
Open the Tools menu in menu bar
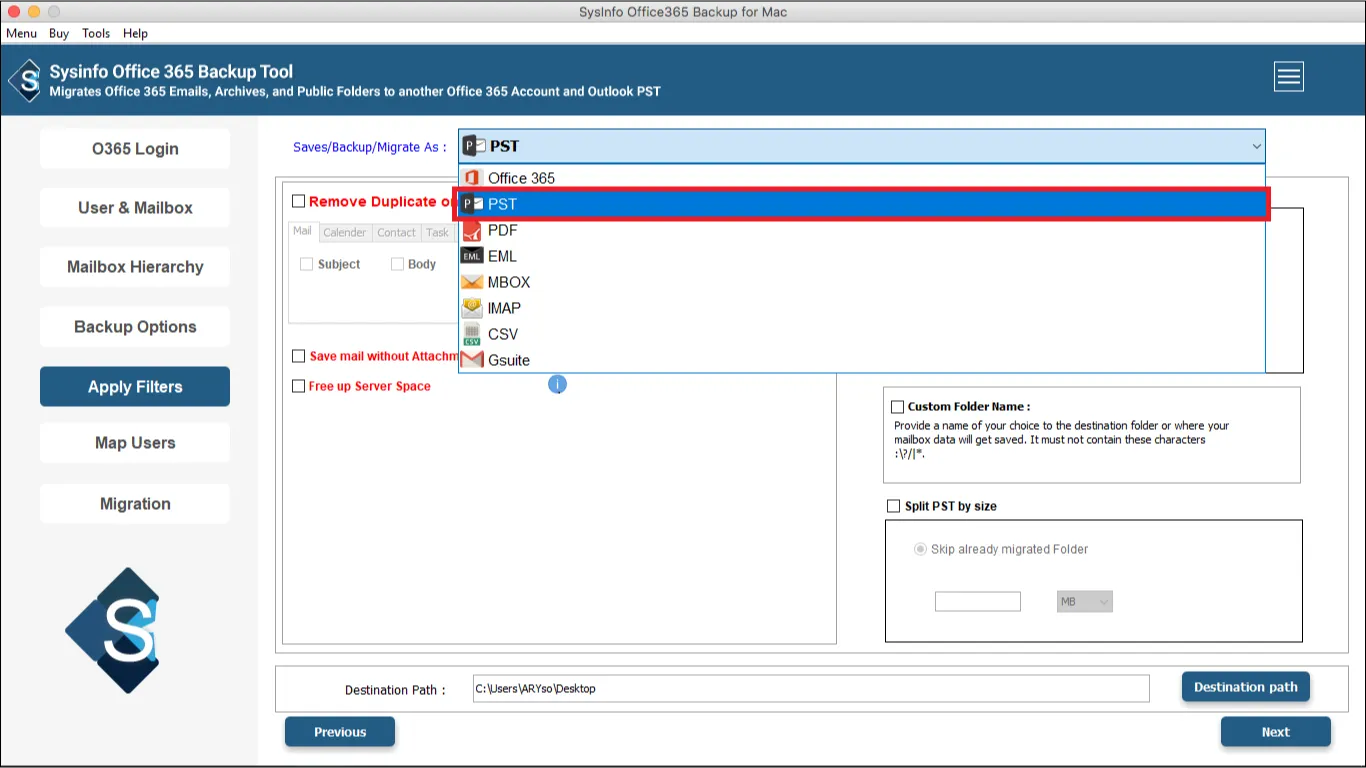[x=96, y=33]
